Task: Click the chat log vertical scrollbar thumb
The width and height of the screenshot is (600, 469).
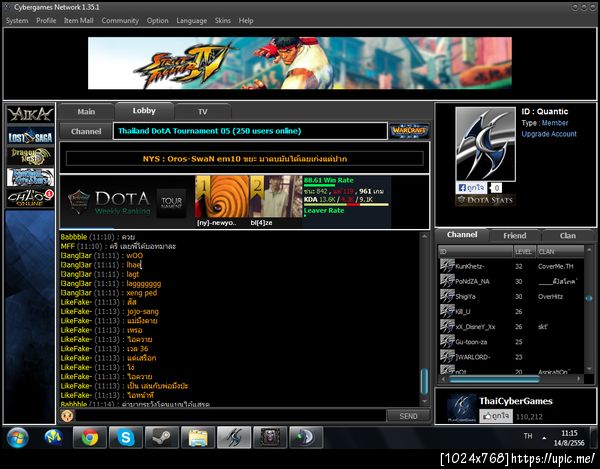Action: point(424,381)
